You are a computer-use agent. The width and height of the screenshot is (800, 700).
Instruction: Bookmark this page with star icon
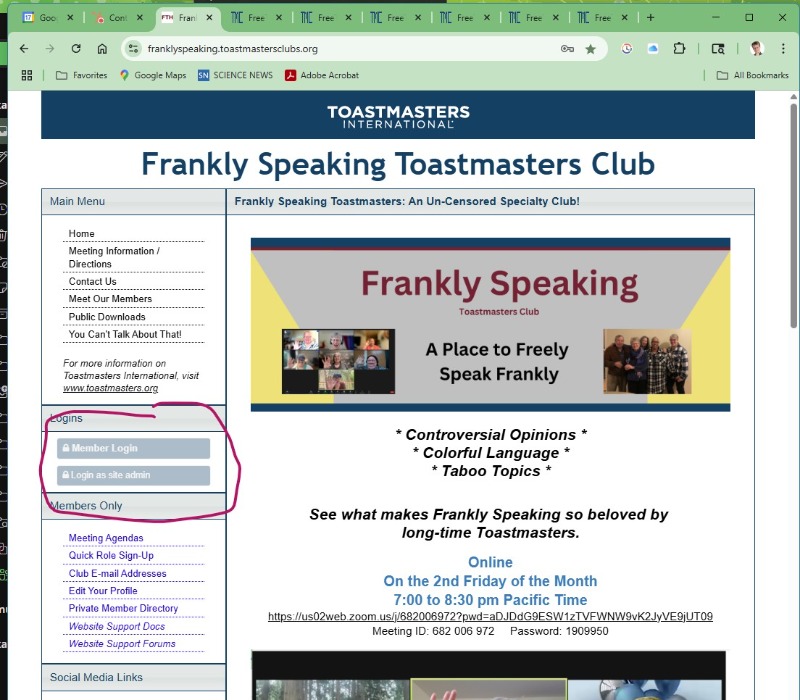(x=590, y=49)
